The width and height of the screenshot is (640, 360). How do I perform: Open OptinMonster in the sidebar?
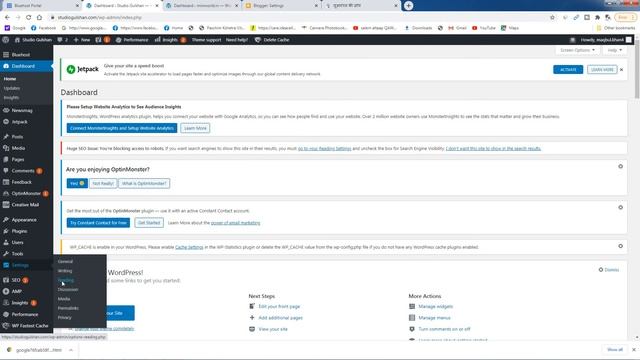coord(27,193)
